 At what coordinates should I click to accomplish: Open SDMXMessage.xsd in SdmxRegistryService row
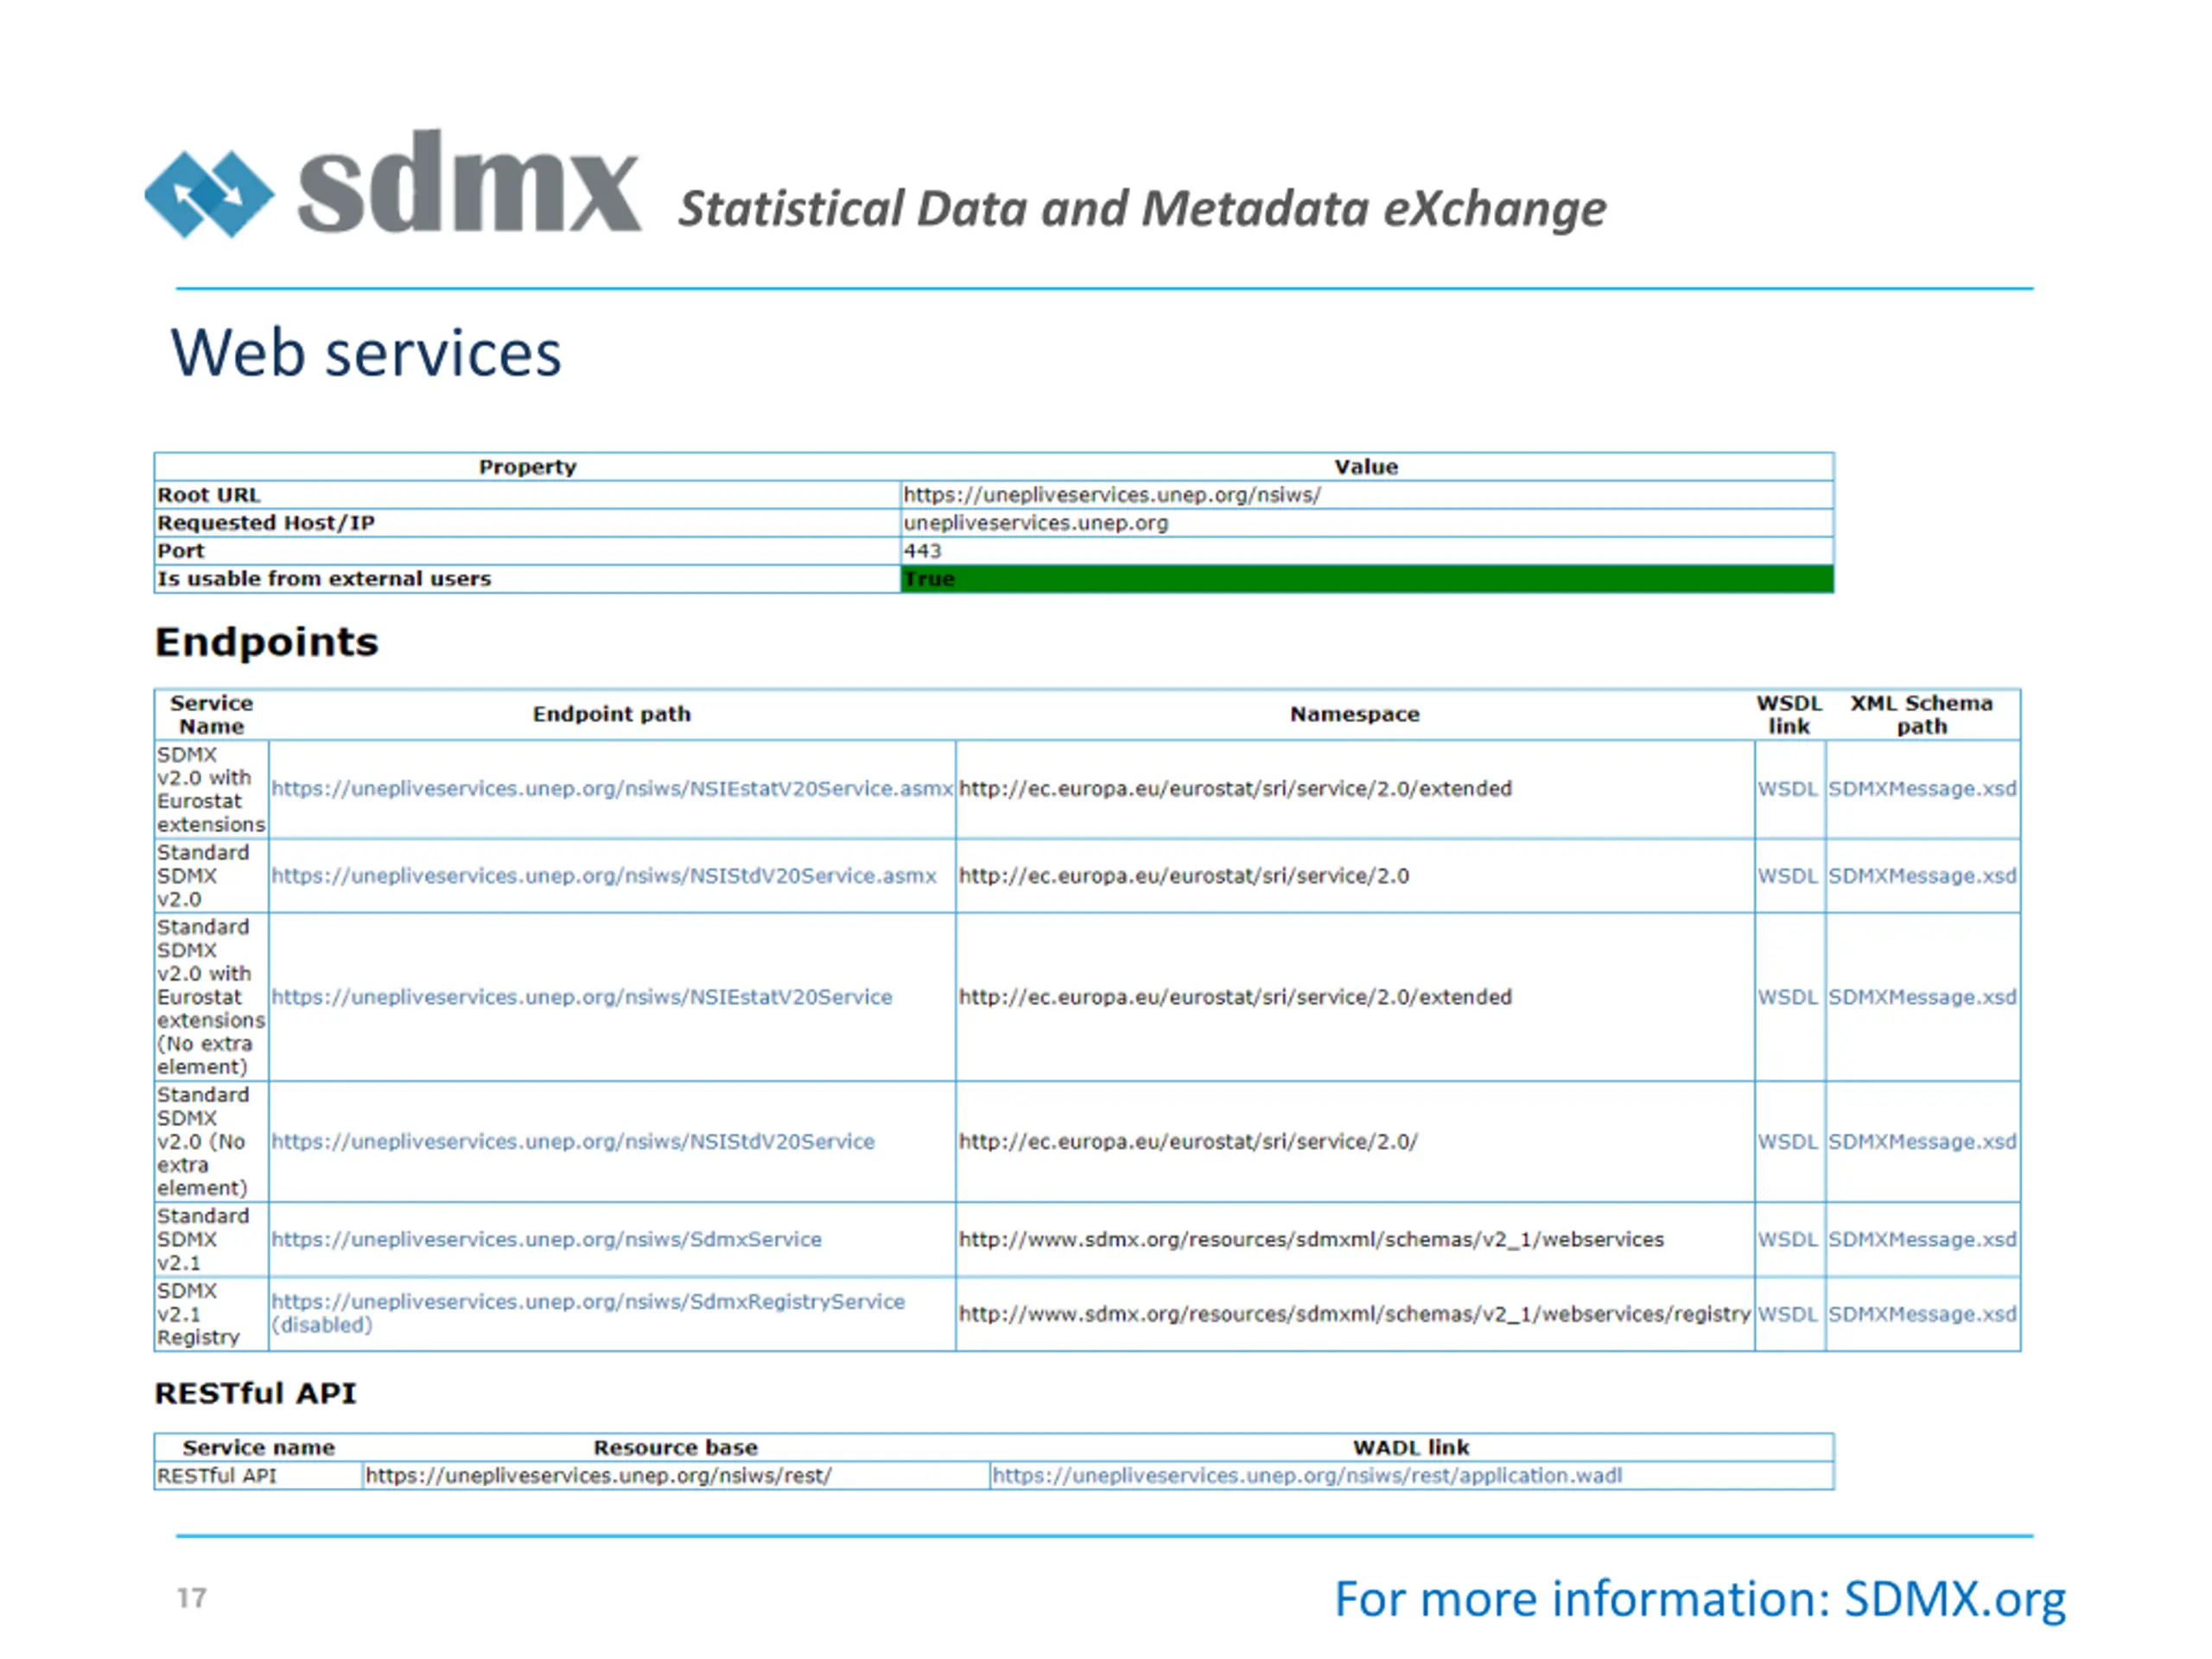(1922, 1315)
